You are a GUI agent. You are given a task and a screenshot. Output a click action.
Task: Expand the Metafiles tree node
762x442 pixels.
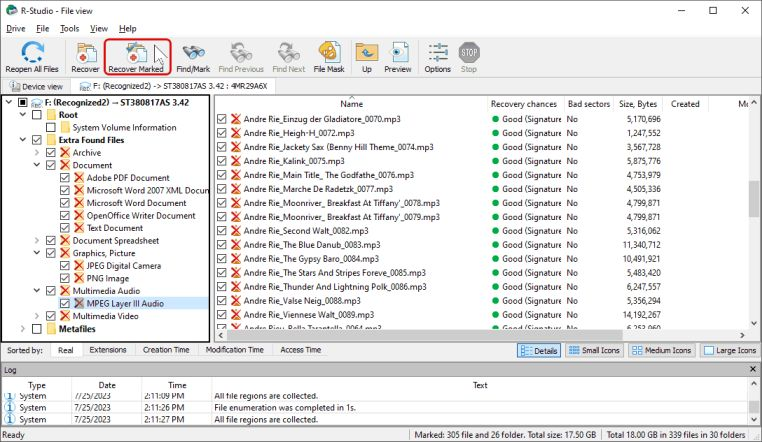(23, 329)
